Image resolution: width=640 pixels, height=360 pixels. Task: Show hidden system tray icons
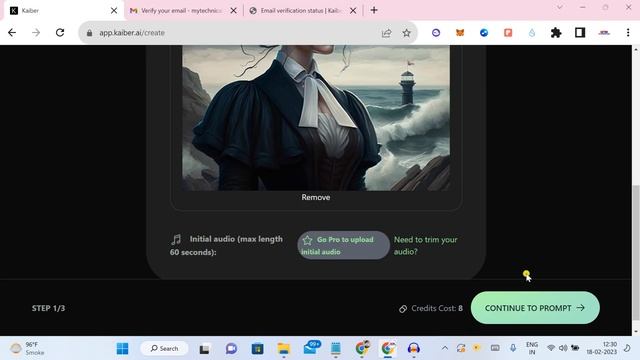tap(445, 348)
